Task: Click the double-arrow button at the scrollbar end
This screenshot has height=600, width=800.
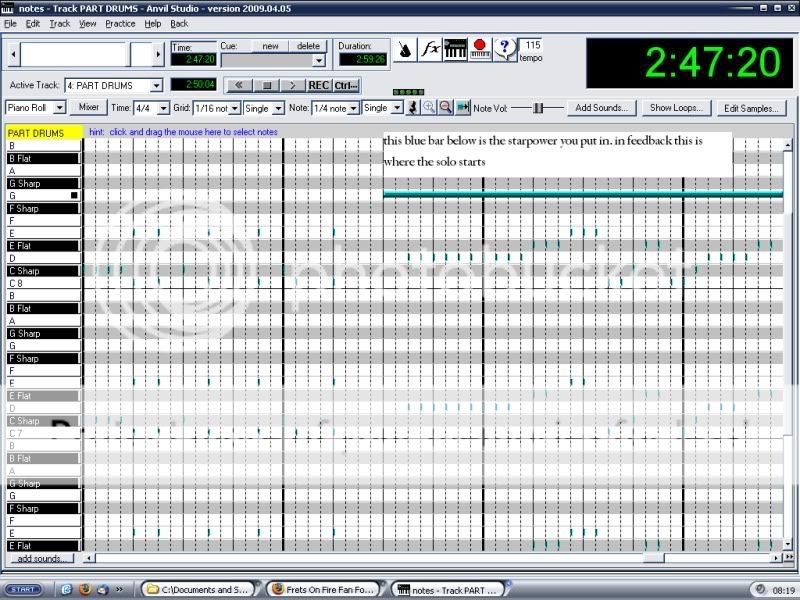Action: point(789,558)
